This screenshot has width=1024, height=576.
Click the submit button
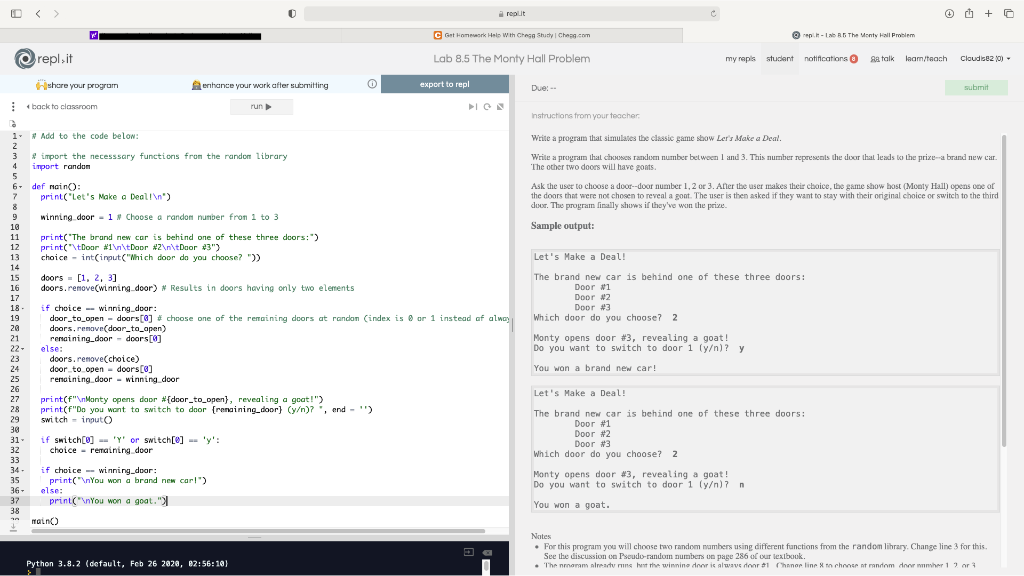click(x=976, y=87)
